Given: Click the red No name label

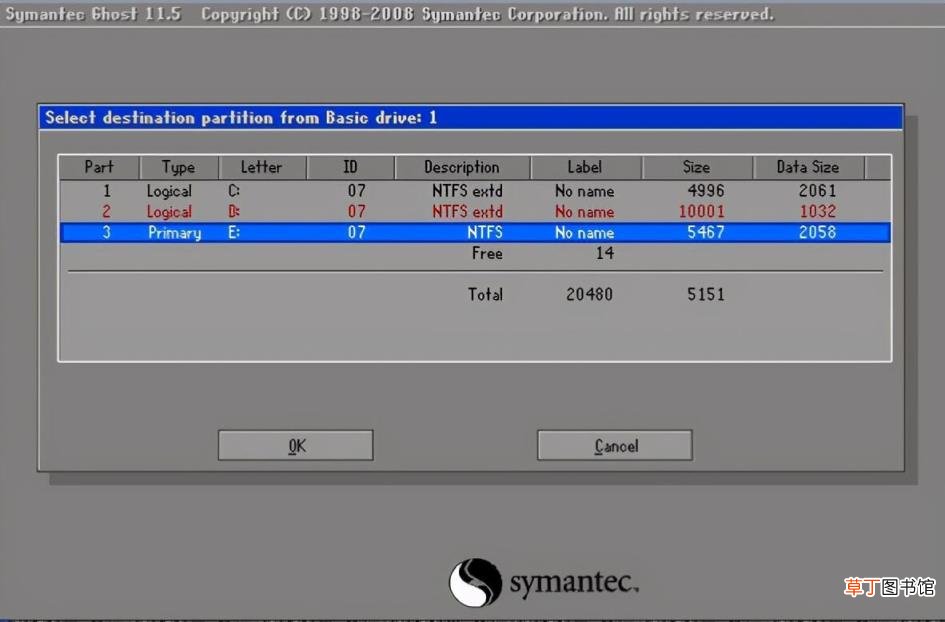Looking at the screenshot, I should tap(585, 212).
